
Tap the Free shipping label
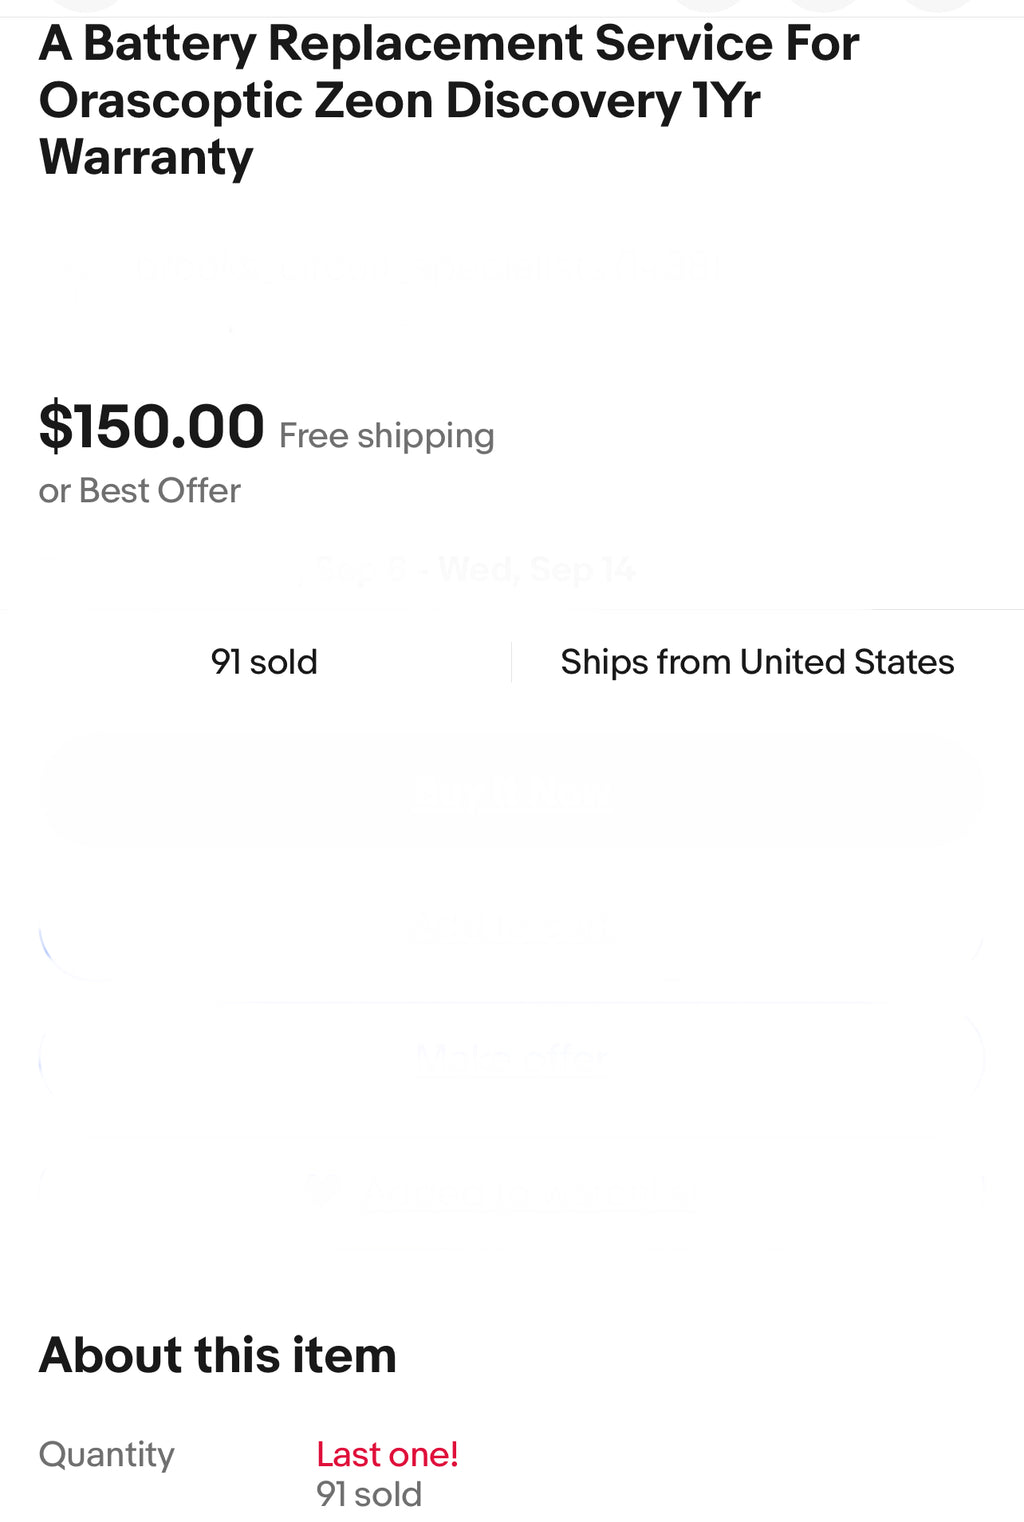(386, 436)
